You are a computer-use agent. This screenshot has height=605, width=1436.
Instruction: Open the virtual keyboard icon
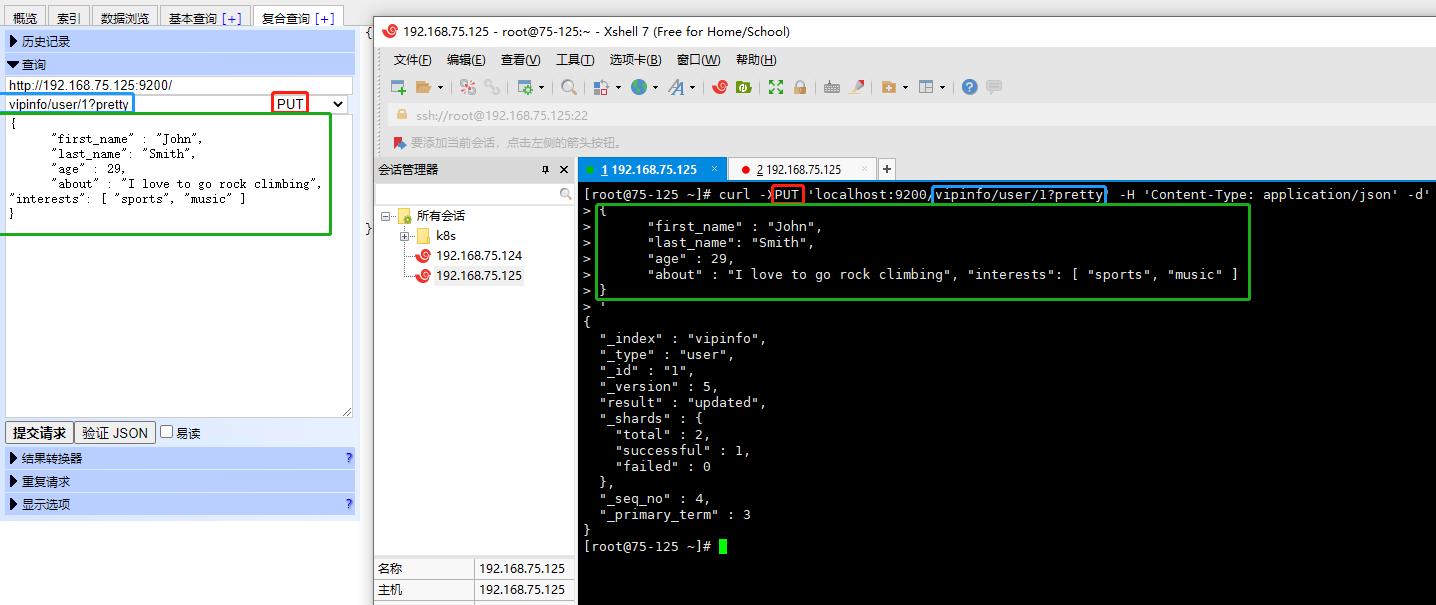(831, 87)
